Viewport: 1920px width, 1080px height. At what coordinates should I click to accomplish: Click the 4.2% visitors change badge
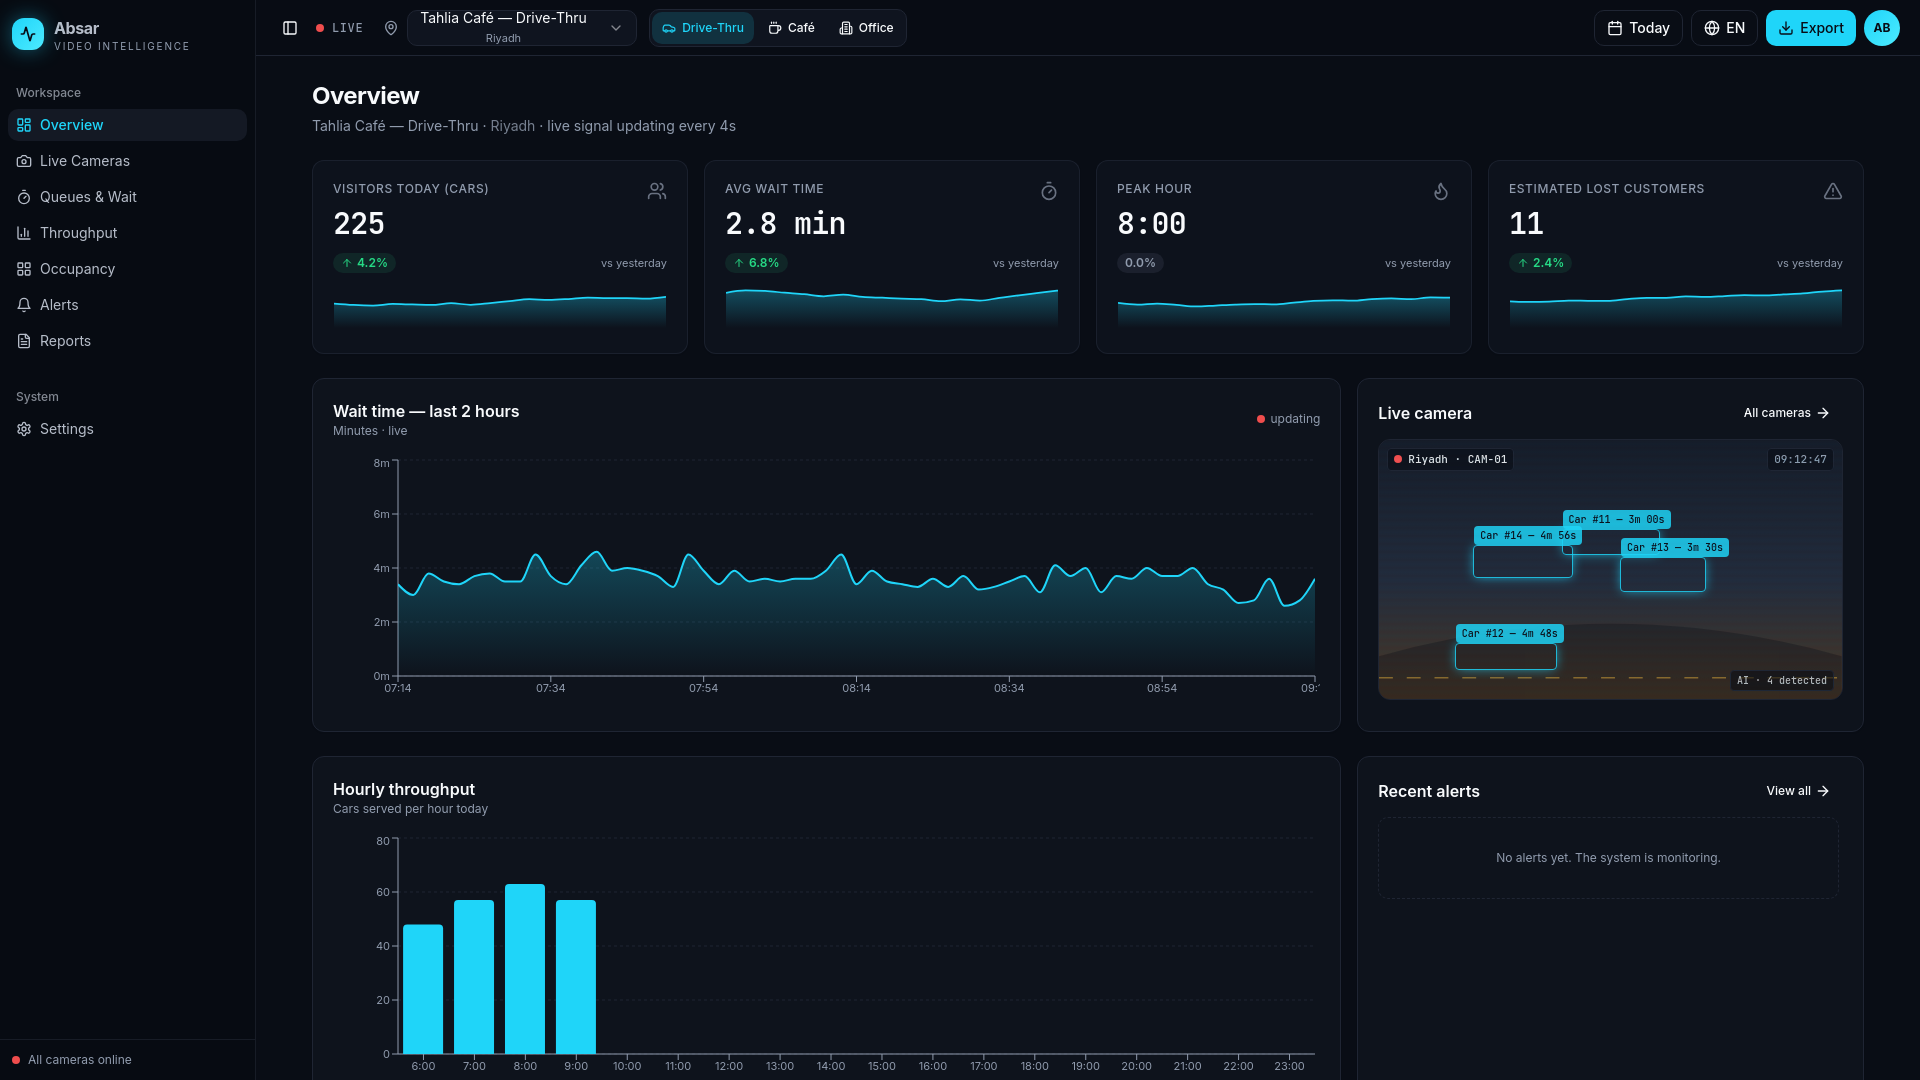[x=365, y=263]
